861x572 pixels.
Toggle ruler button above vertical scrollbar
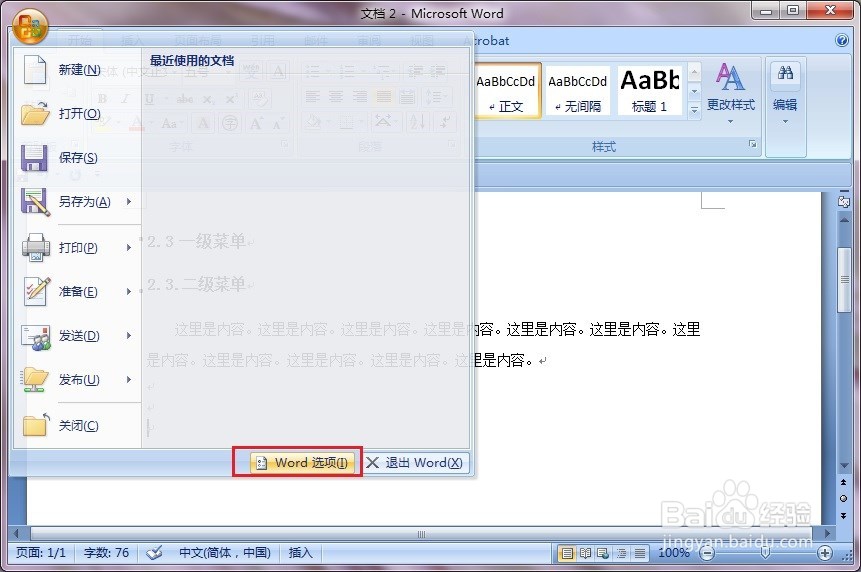[x=844, y=200]
